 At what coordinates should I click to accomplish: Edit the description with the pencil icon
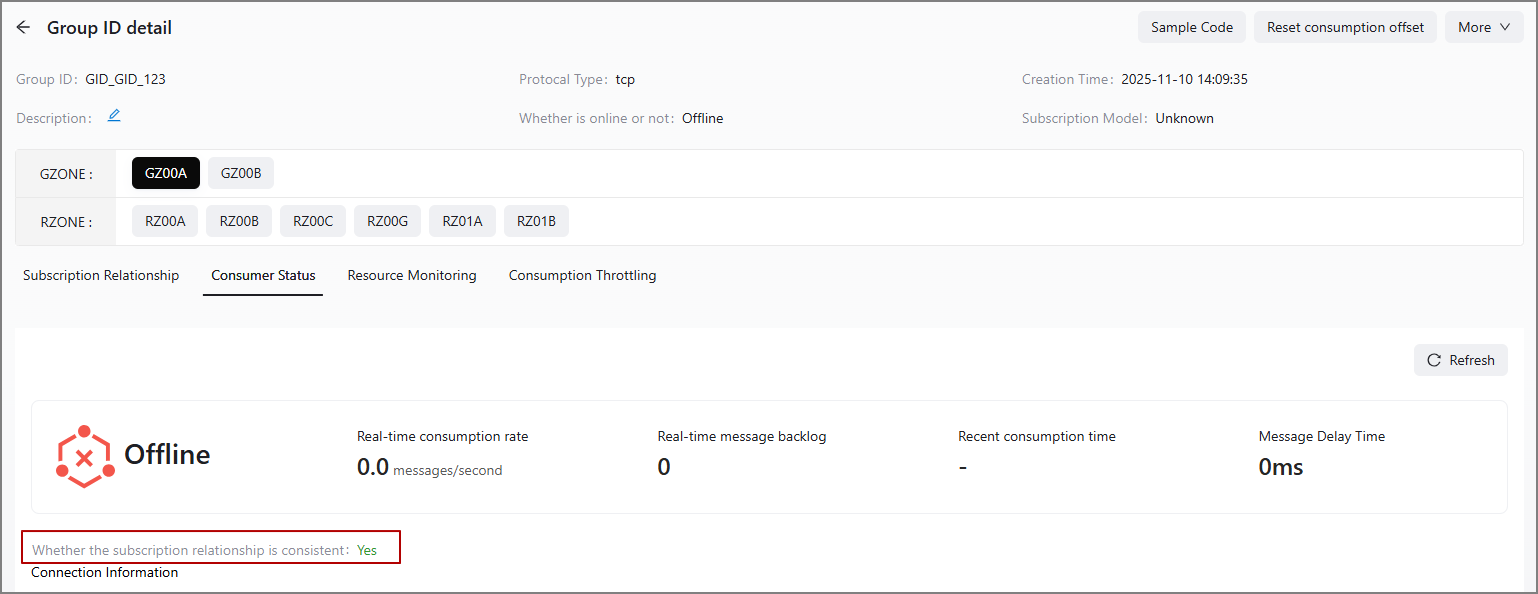(114, 116)
